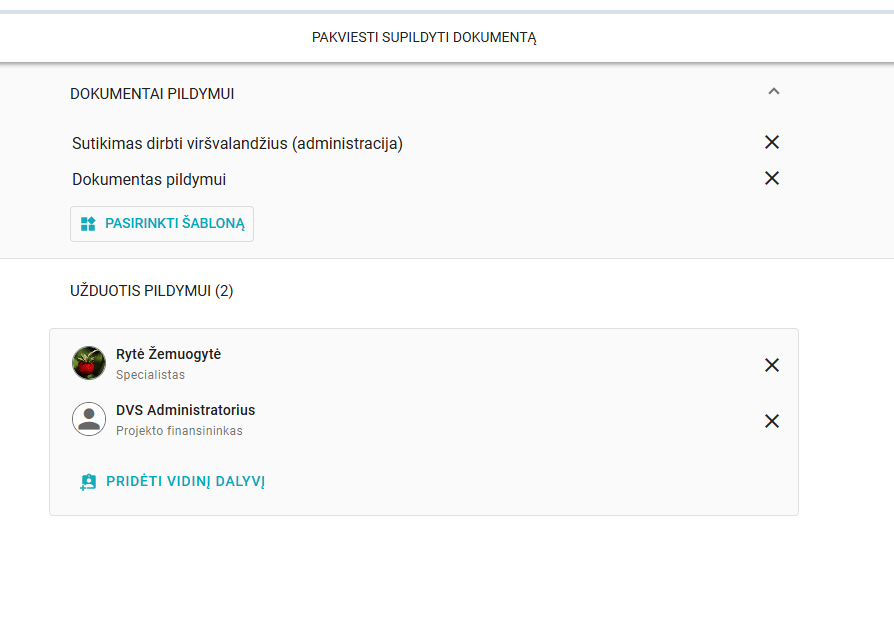The height and width of the screenshot is (626, 894).
Task: Click the Dokumentai pildymui section header
Action: coord(152,94)
